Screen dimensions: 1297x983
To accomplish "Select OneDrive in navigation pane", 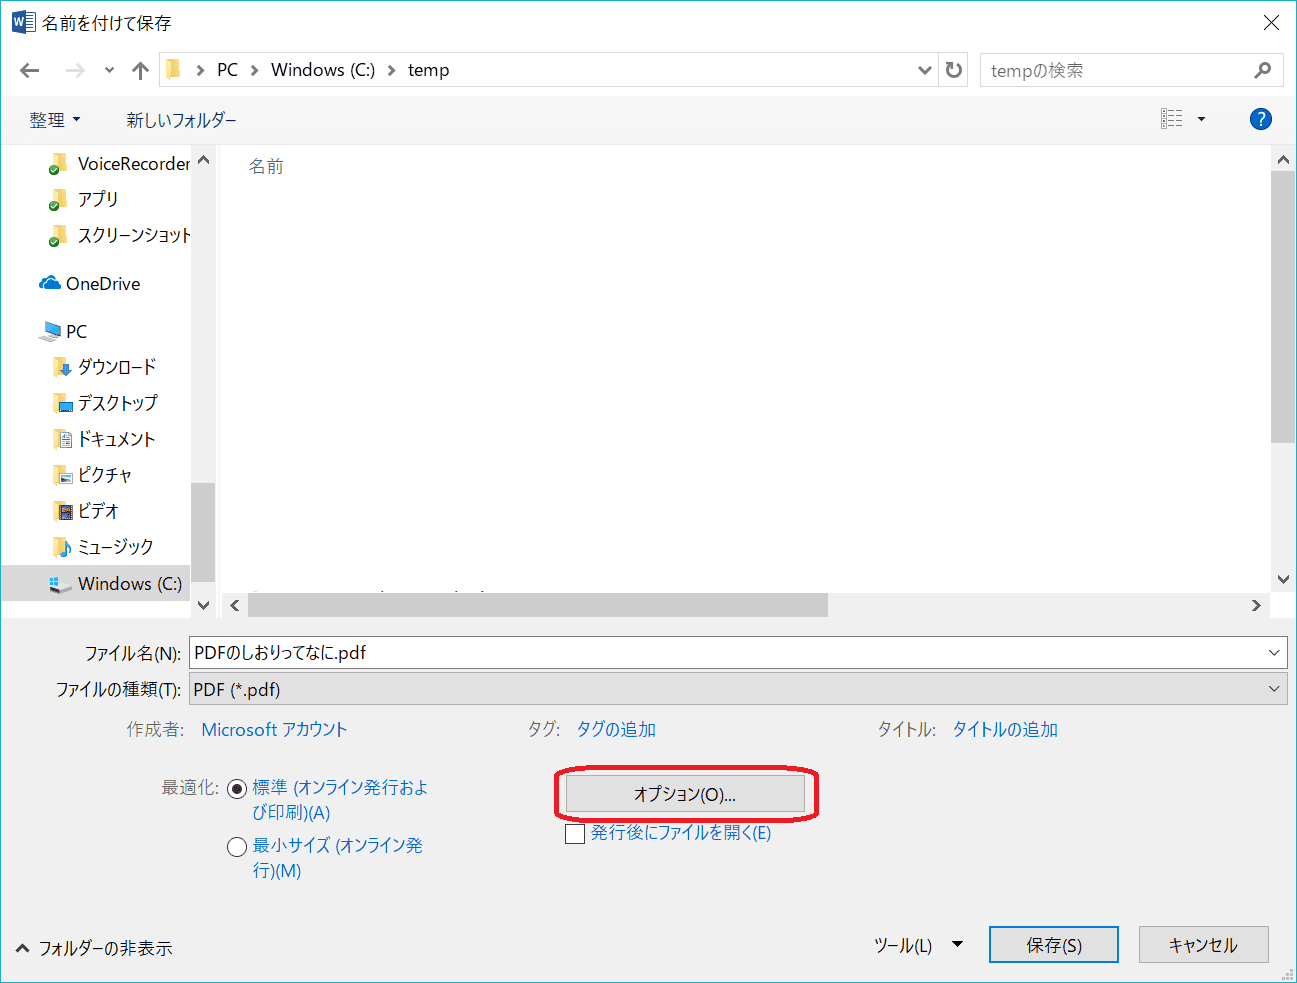I will (102, 284).
